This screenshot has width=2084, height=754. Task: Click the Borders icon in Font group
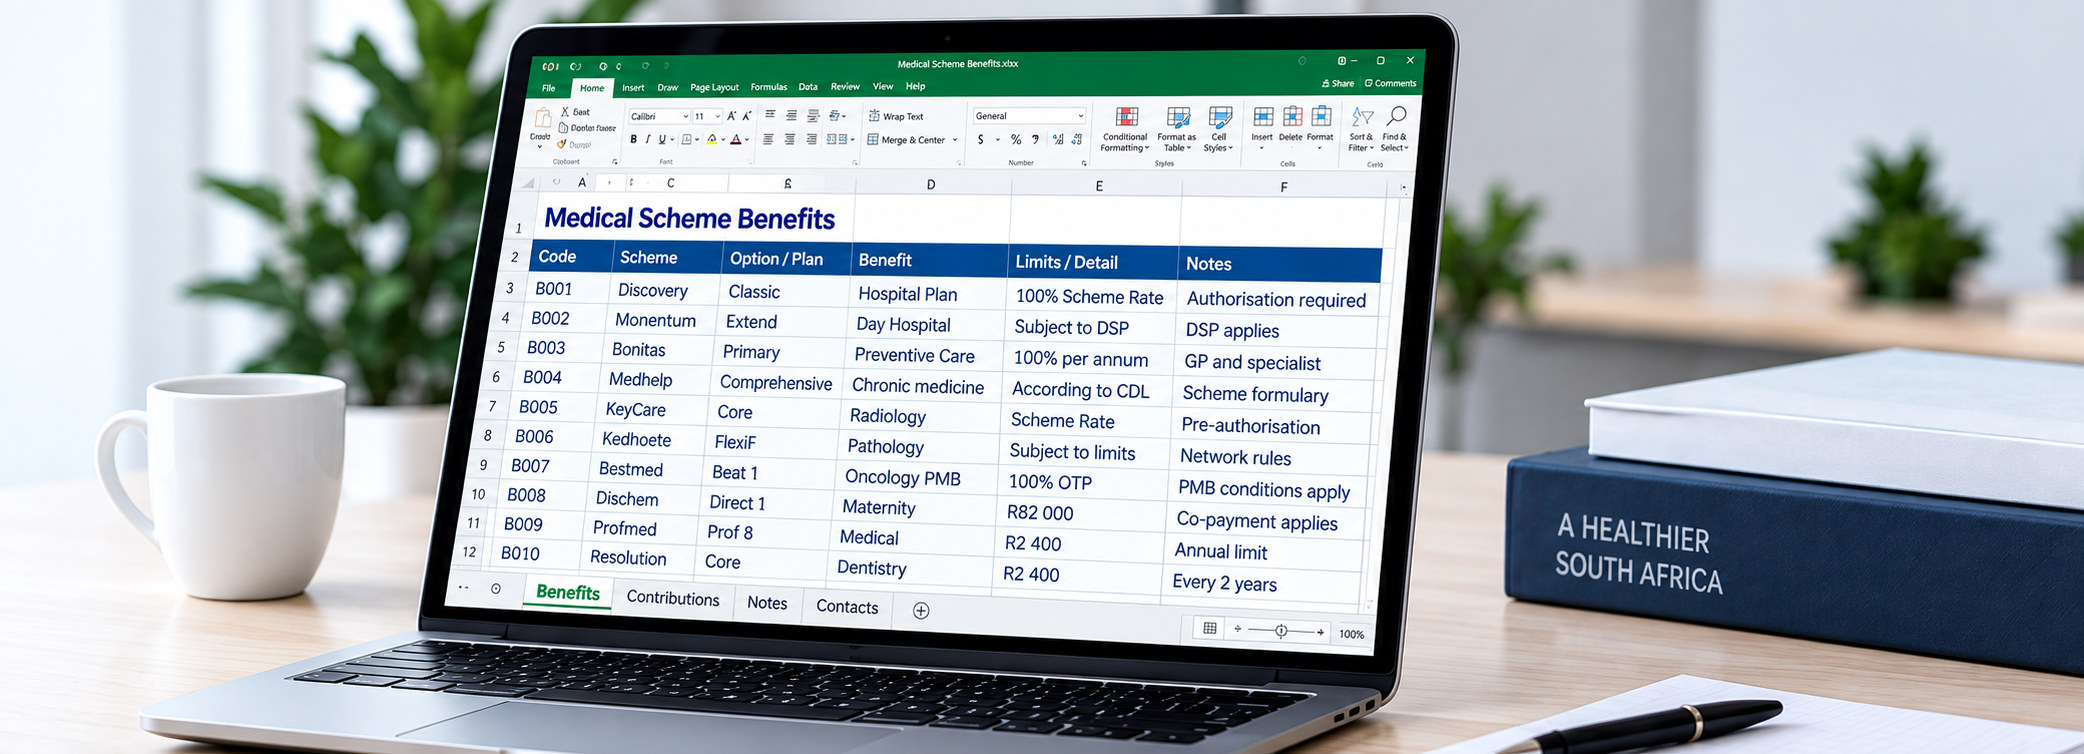coord(686,139)
